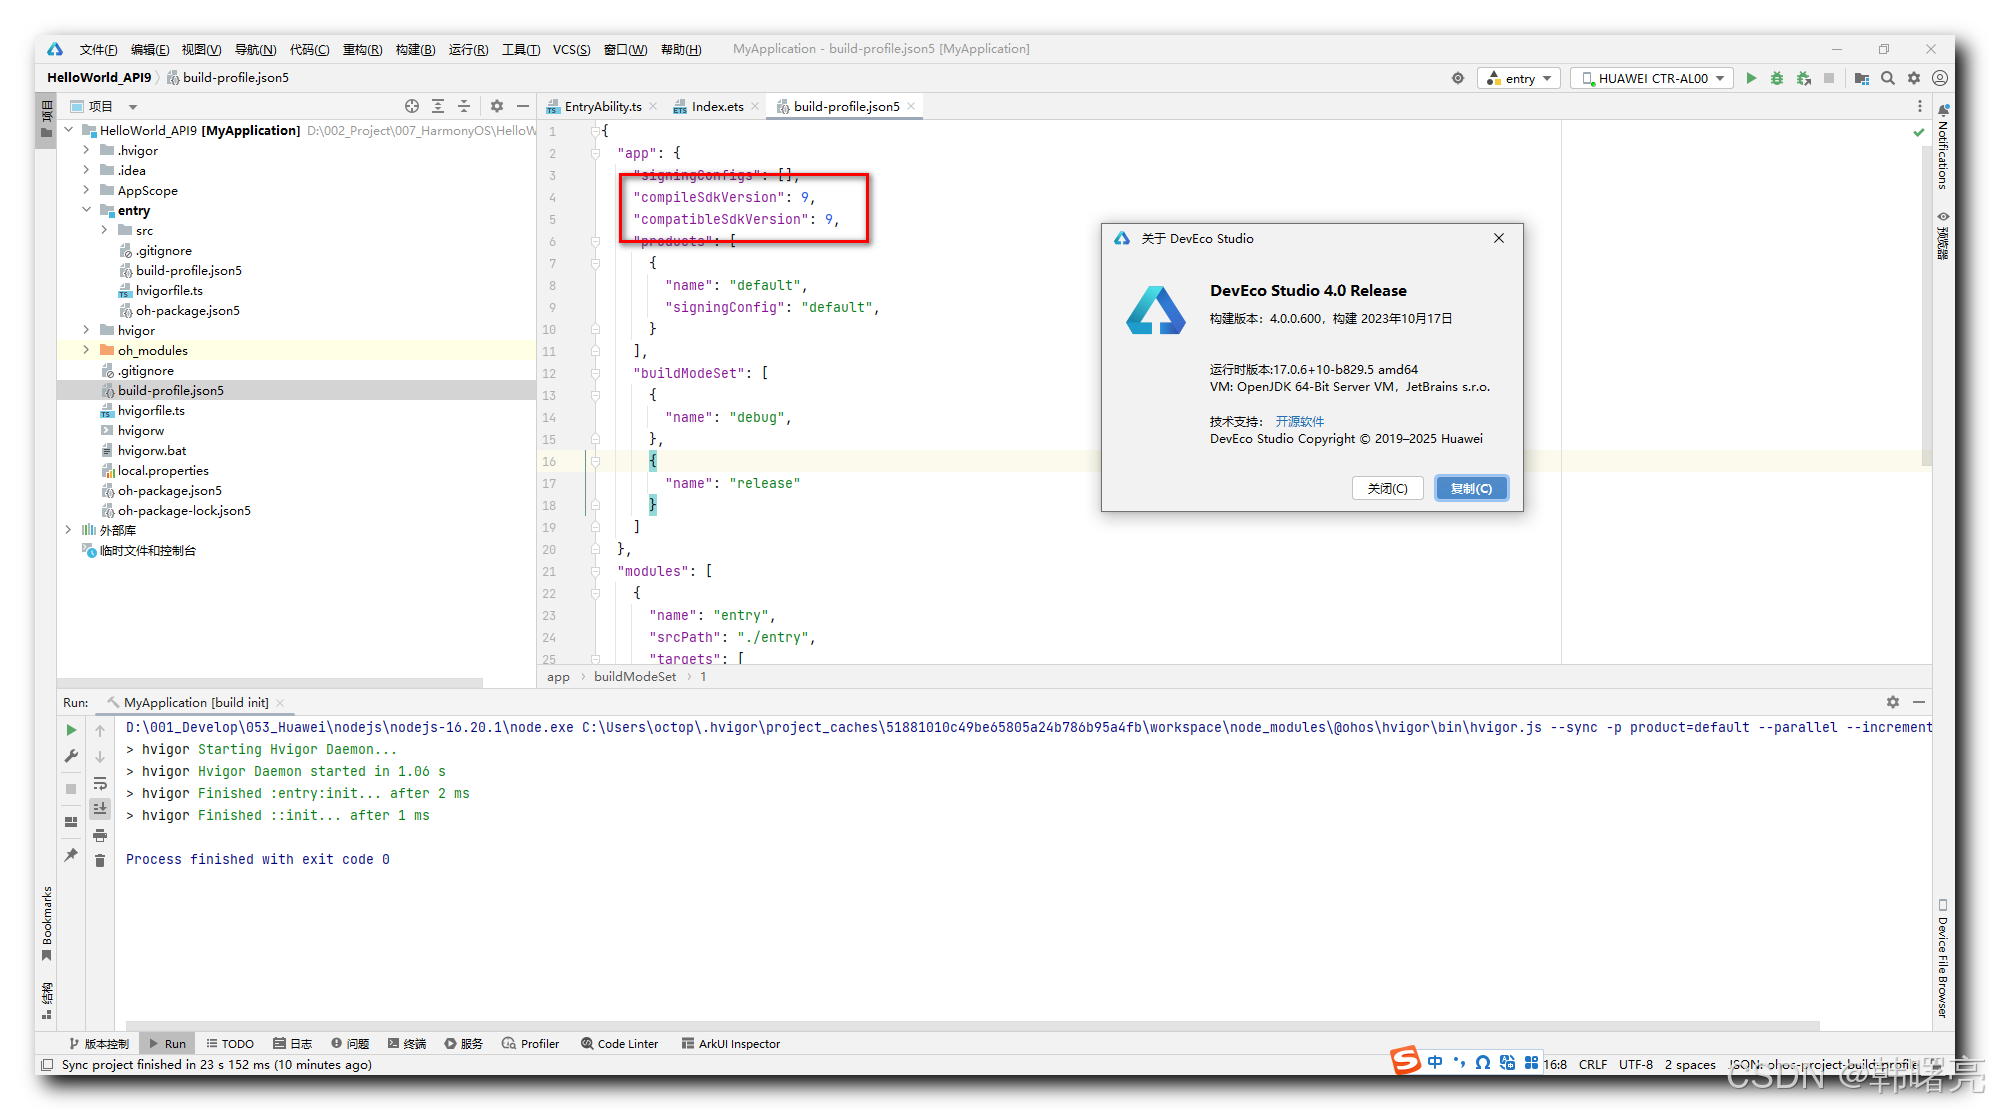
Task: Open the entry run configuration dropdown
Action: click(1519, 78)
